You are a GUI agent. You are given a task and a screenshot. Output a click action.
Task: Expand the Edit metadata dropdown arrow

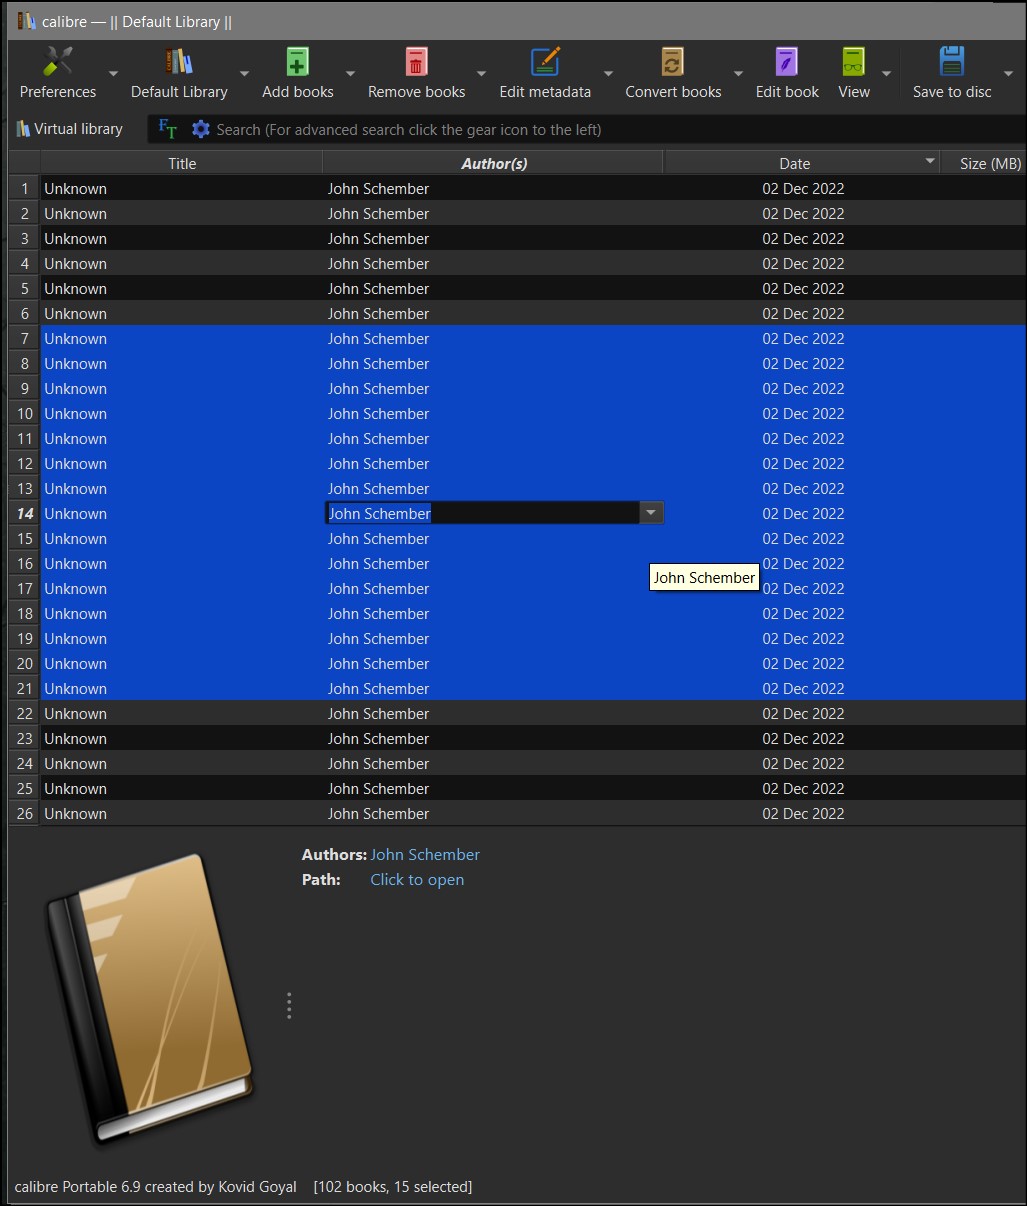(608, 73)
